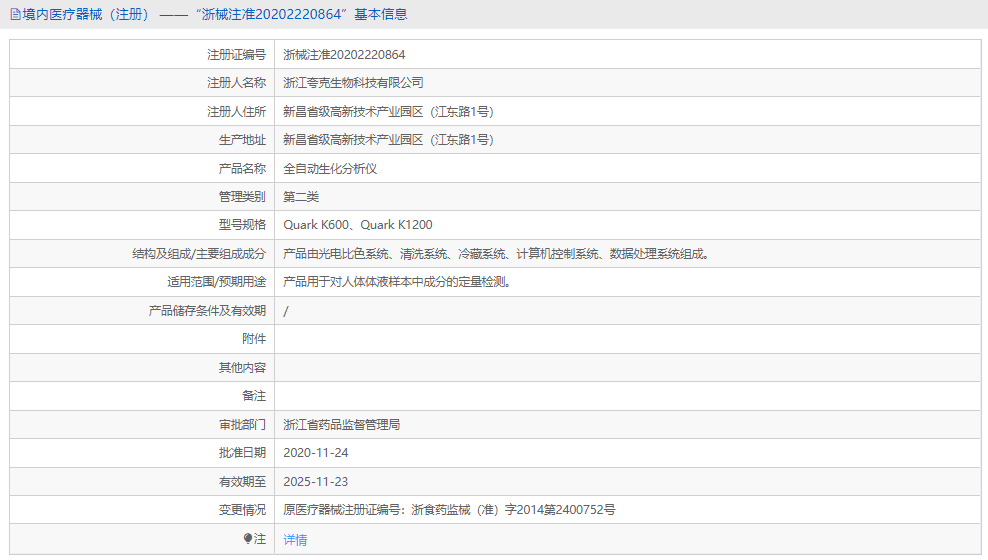Image resolution: width=988 pixels, height=560 pixels.
Task: Select the 注册证编号 label
Action: click(x=236, y=55)
